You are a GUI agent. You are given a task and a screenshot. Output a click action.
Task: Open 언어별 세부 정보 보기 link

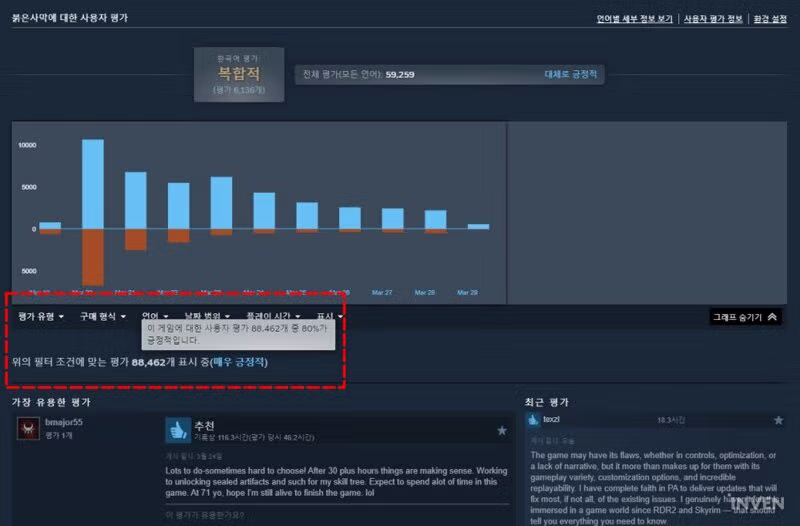(634, 19)
